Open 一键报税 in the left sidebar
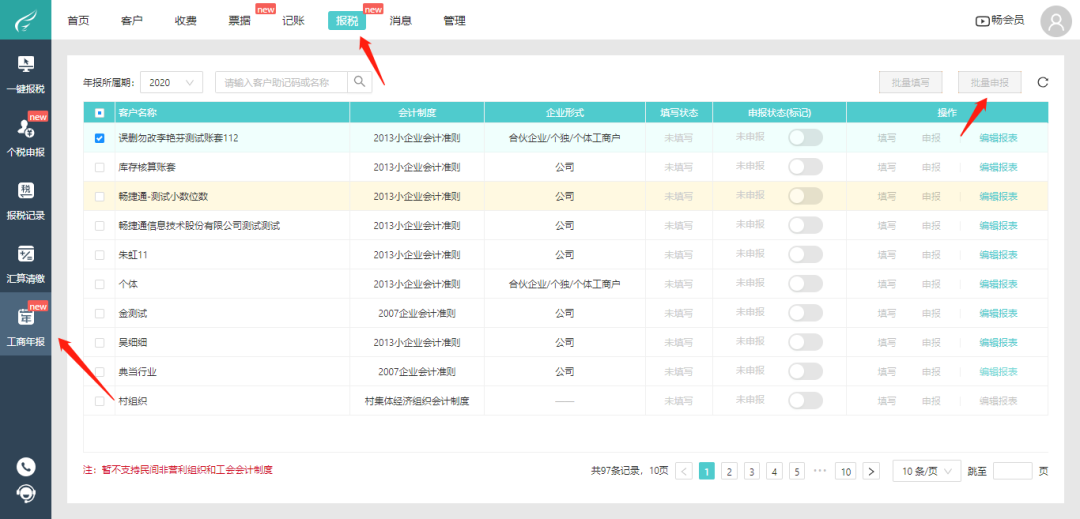Viewport: 1080px width, 519px height. click(x=25, y=72)
